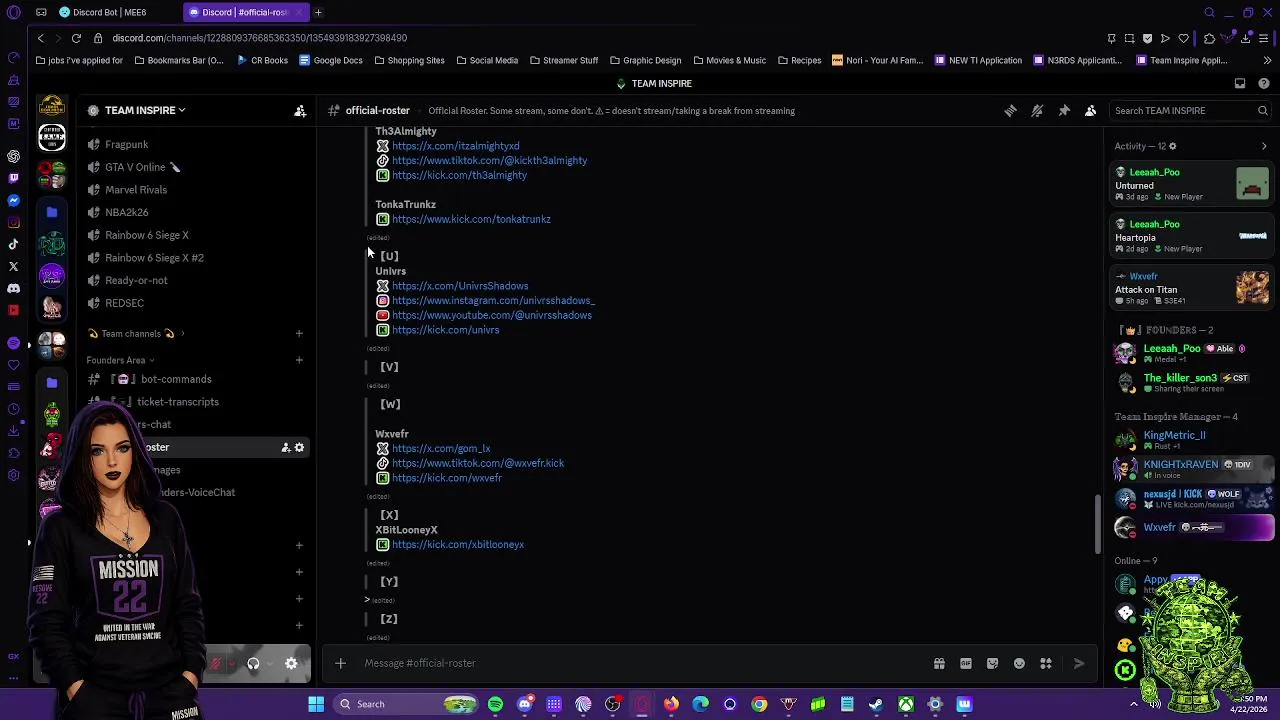Open the Th3Almighty TikTok link
Screen dimensions: 1280x720
pyautogui.click(x=489, y=160)
